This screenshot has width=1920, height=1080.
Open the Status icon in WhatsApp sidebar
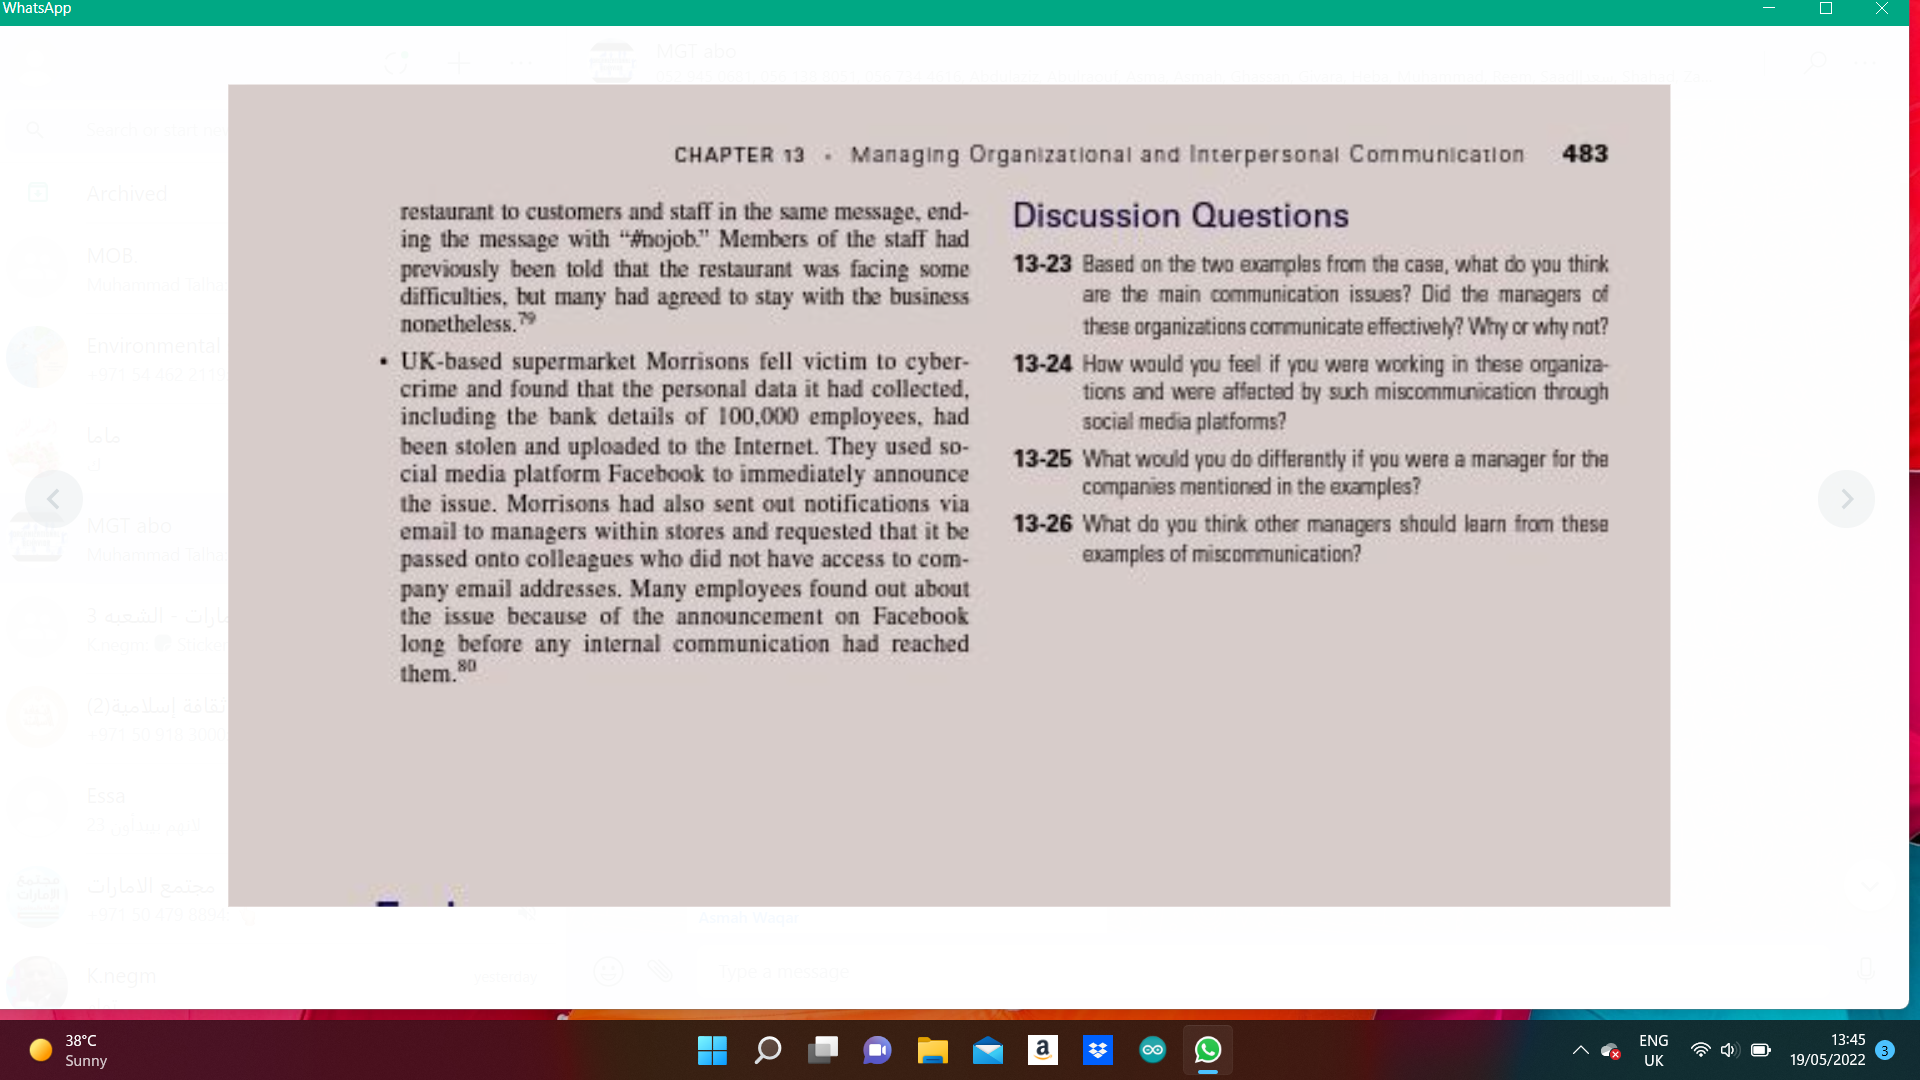point(395,62)
